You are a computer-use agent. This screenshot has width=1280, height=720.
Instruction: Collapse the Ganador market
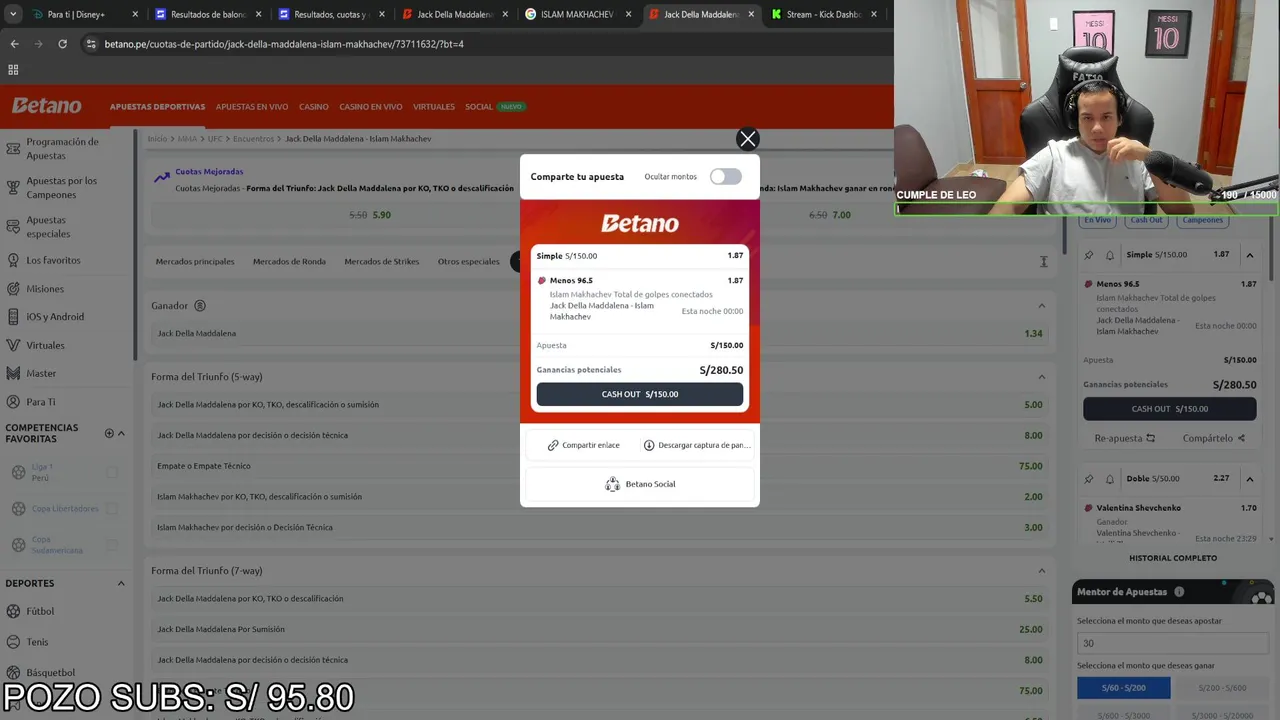pos(1041,305)
